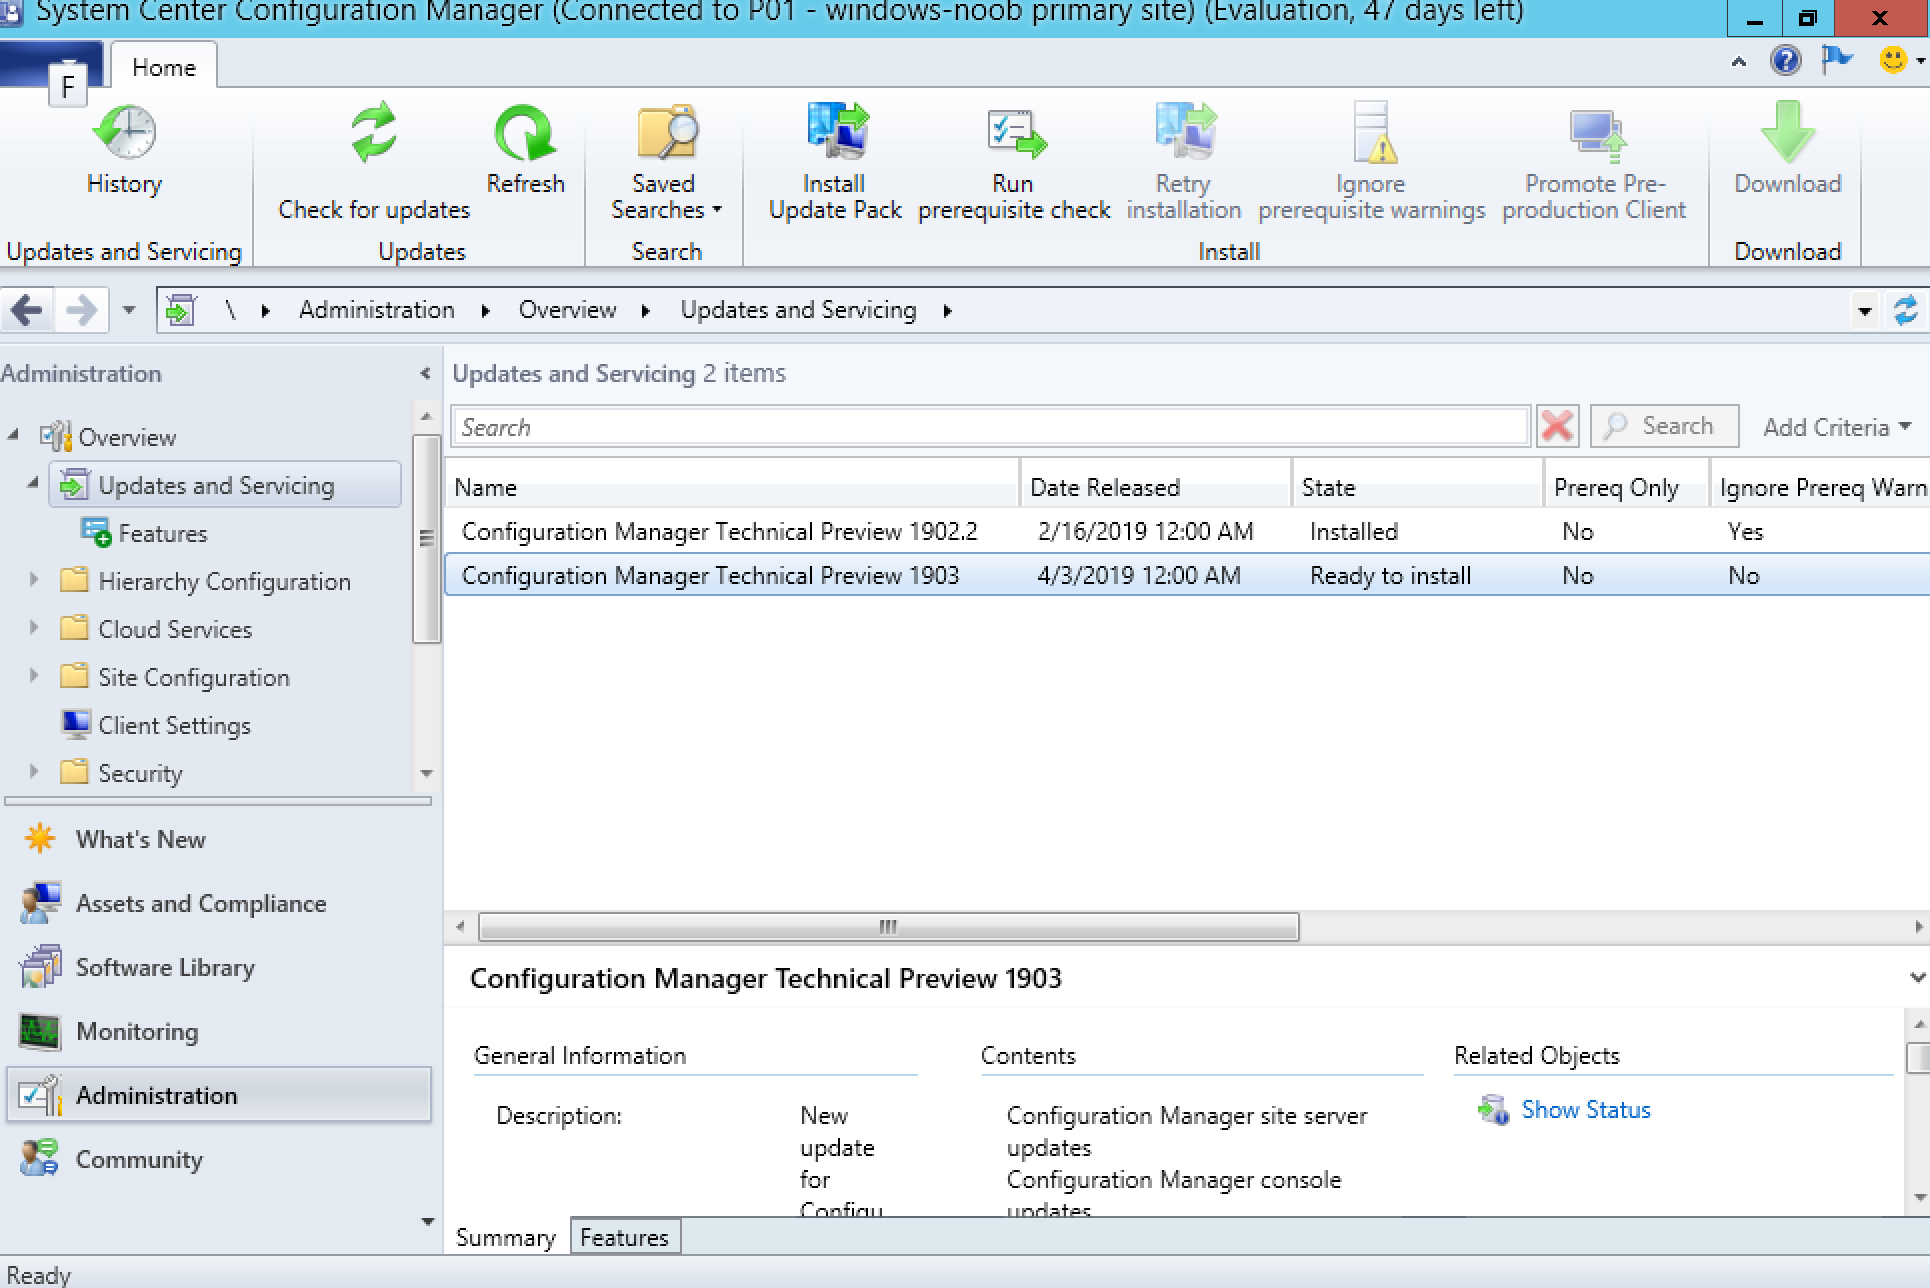Collapse the Overview tree node
The height and width of the screenshot is (1288, 1930).
click(x=13, y=435)
